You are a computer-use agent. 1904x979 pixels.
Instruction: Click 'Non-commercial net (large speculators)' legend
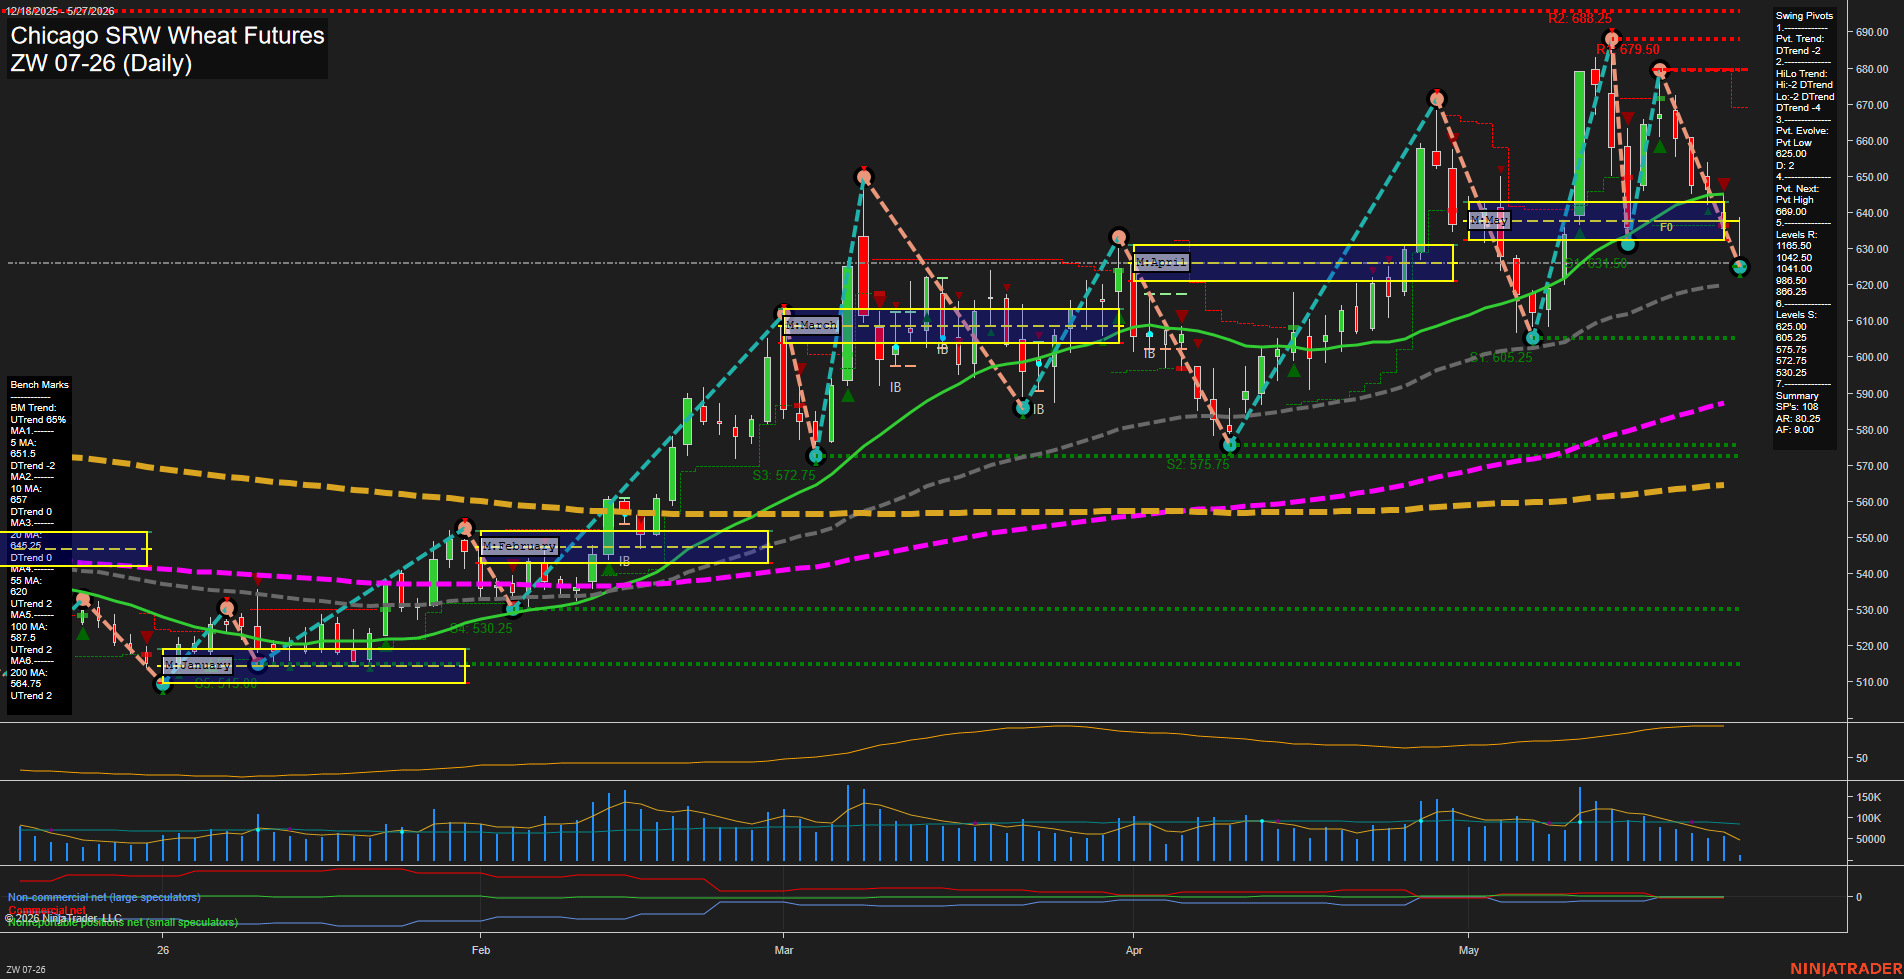click(104, 897)
